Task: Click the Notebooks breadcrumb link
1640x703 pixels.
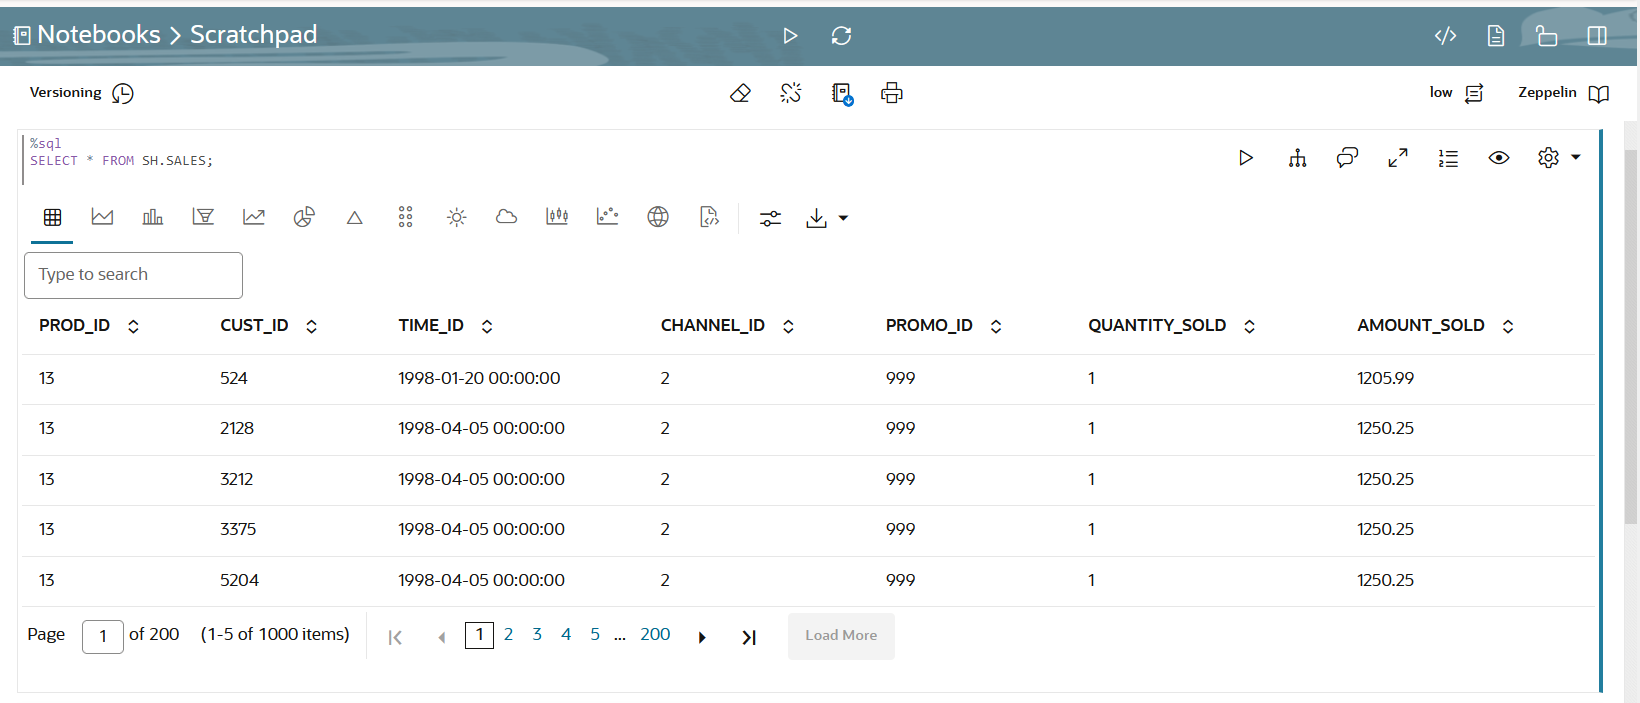Action: click(x=98, y=35)
